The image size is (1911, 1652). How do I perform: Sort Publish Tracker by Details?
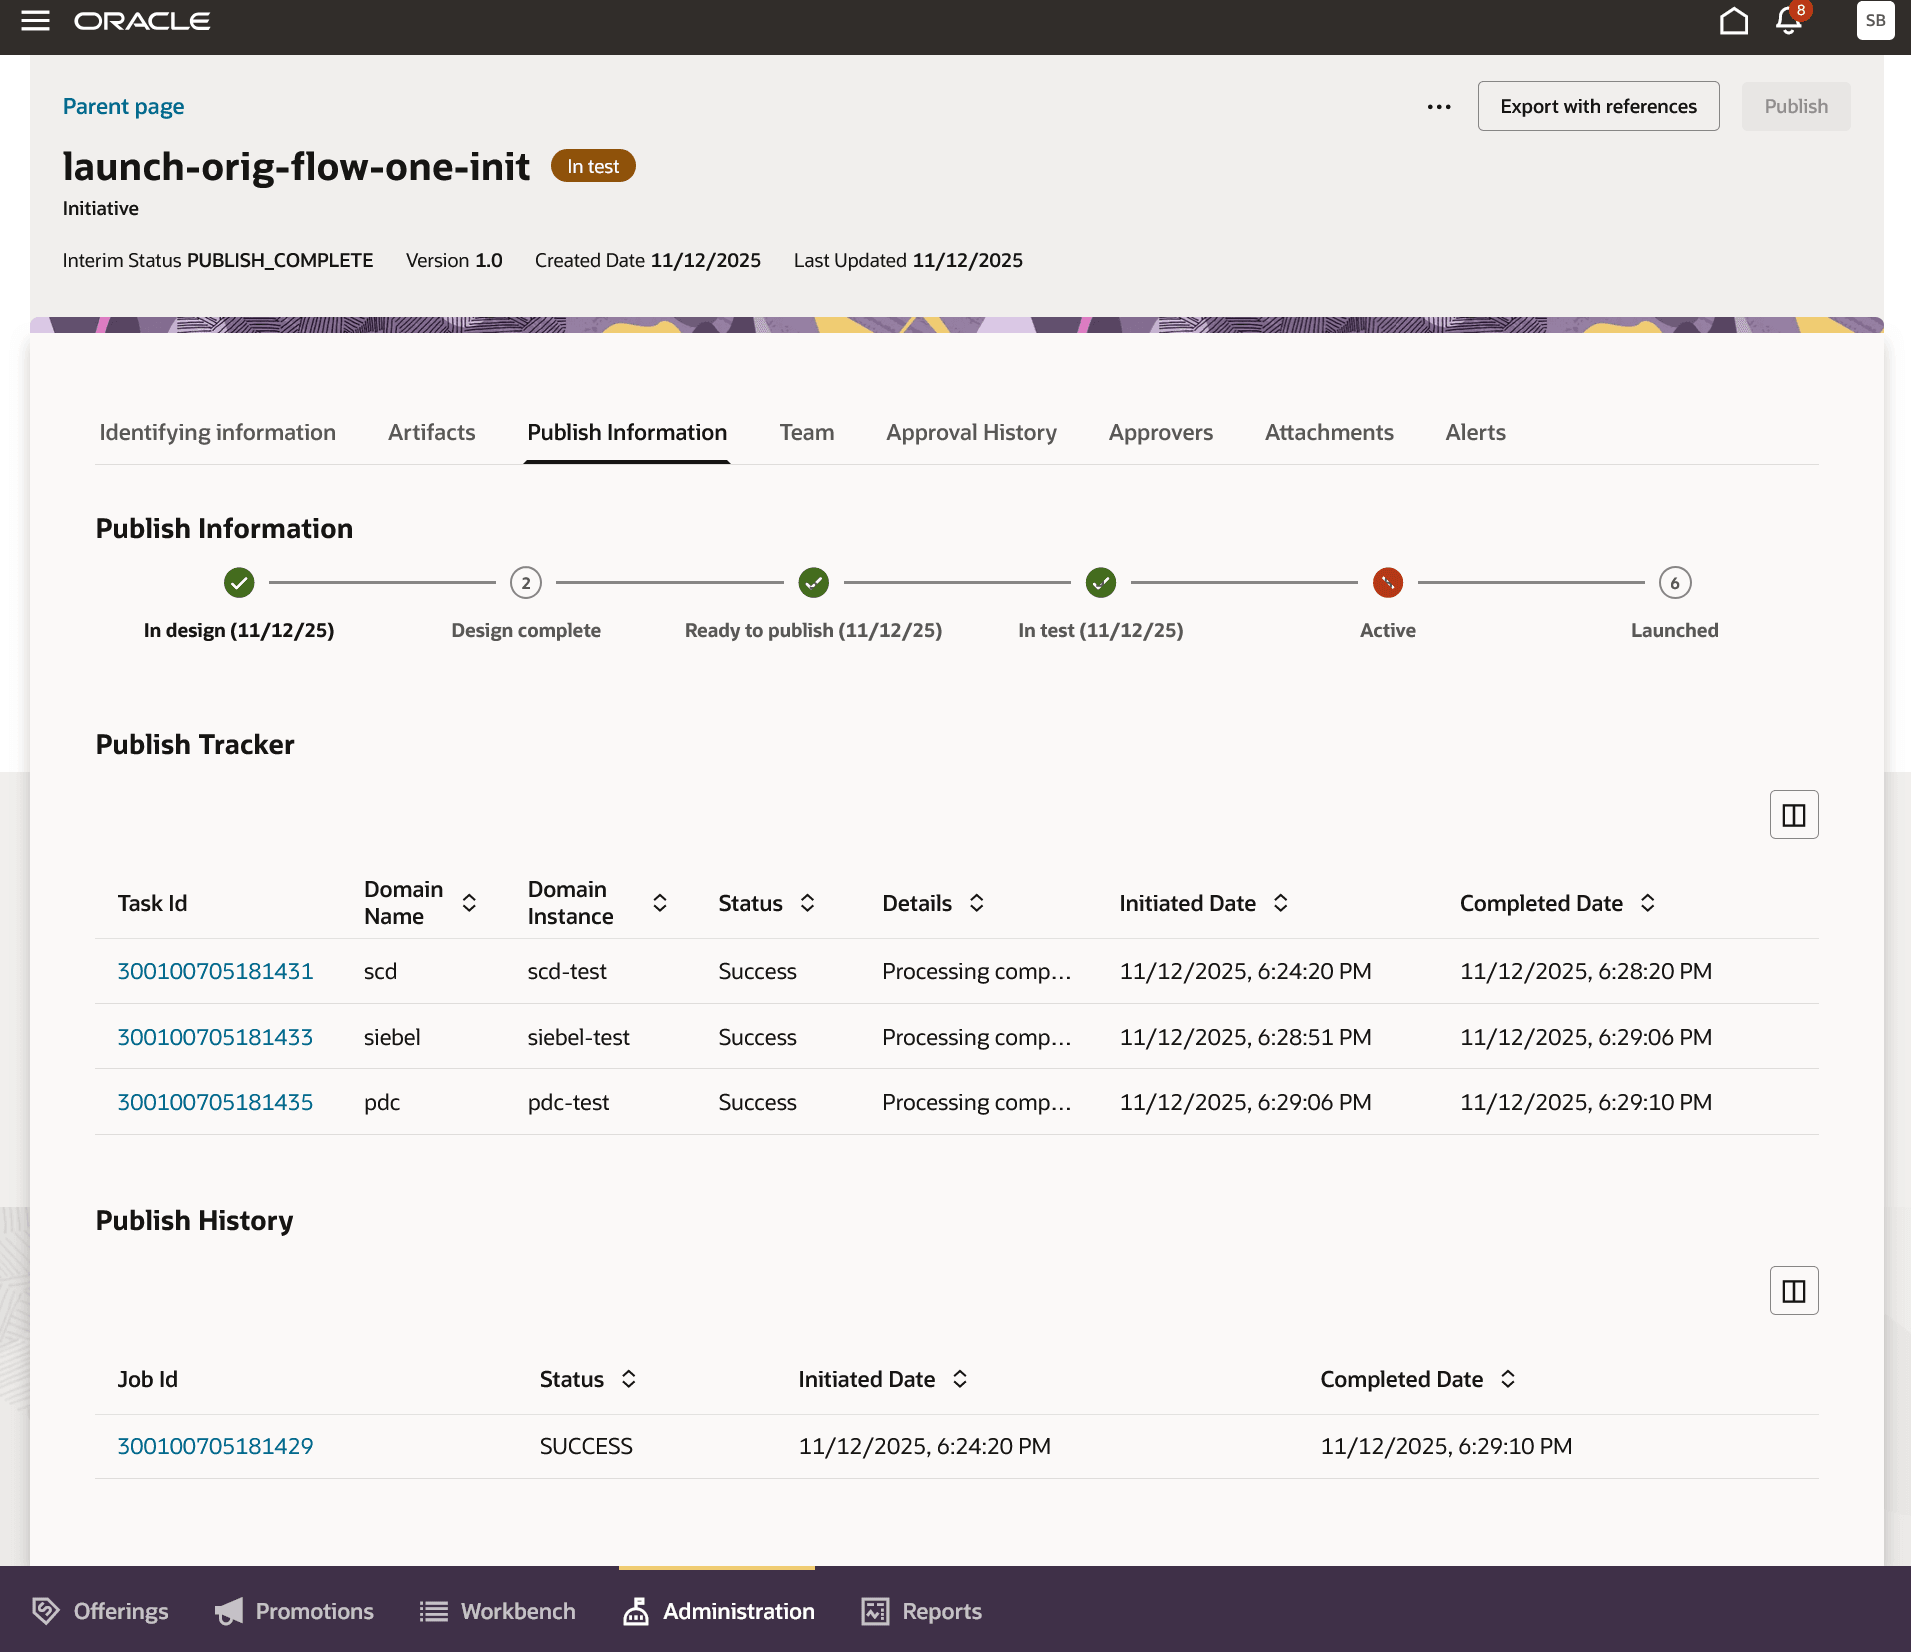click(x=977, y=903)
